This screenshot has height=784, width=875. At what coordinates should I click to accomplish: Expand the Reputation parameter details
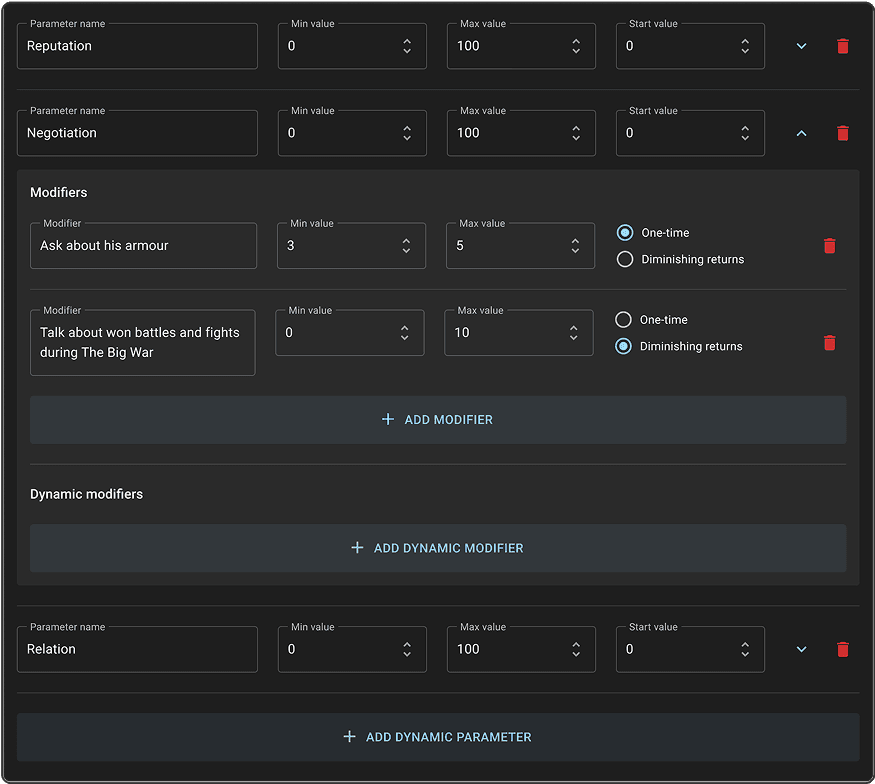click(801, 46)
